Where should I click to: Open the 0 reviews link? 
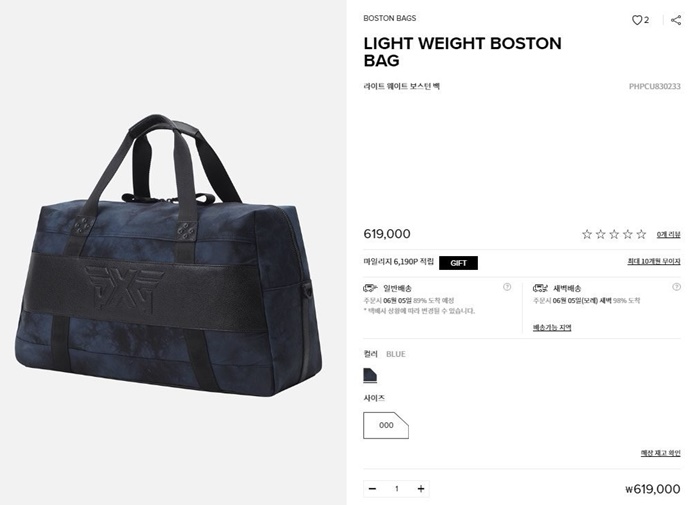(x=668, y=234)
